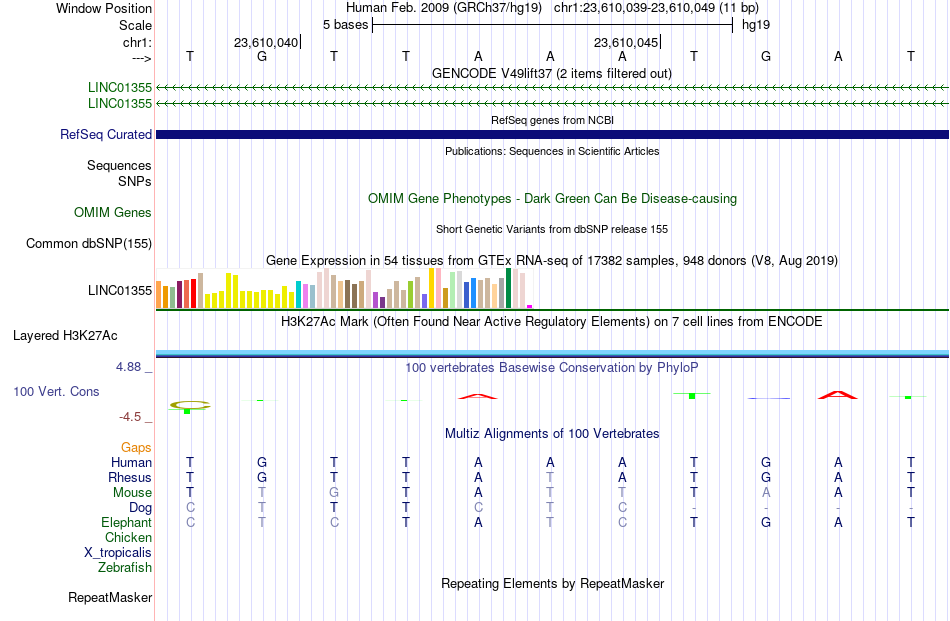
Task: Click the genome position header chr1:23,610,039-23,610,049
Action: [x=656, y=8]
